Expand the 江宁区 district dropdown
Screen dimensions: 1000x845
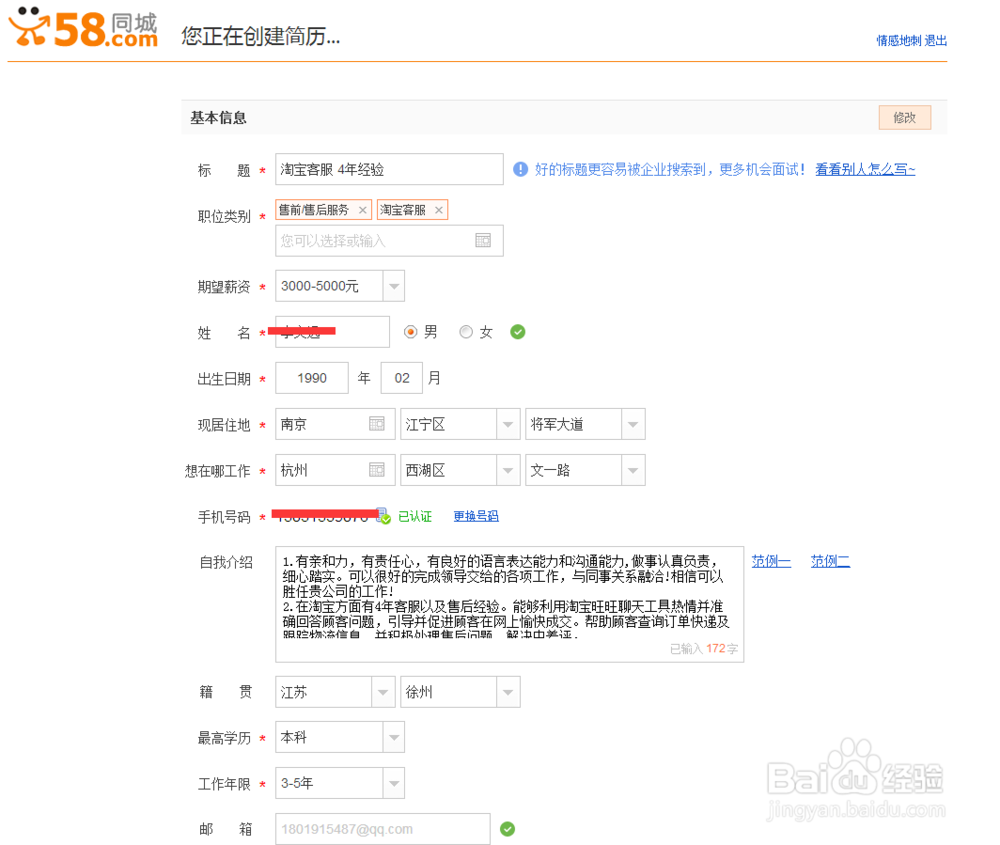click(x=508, y=423)
